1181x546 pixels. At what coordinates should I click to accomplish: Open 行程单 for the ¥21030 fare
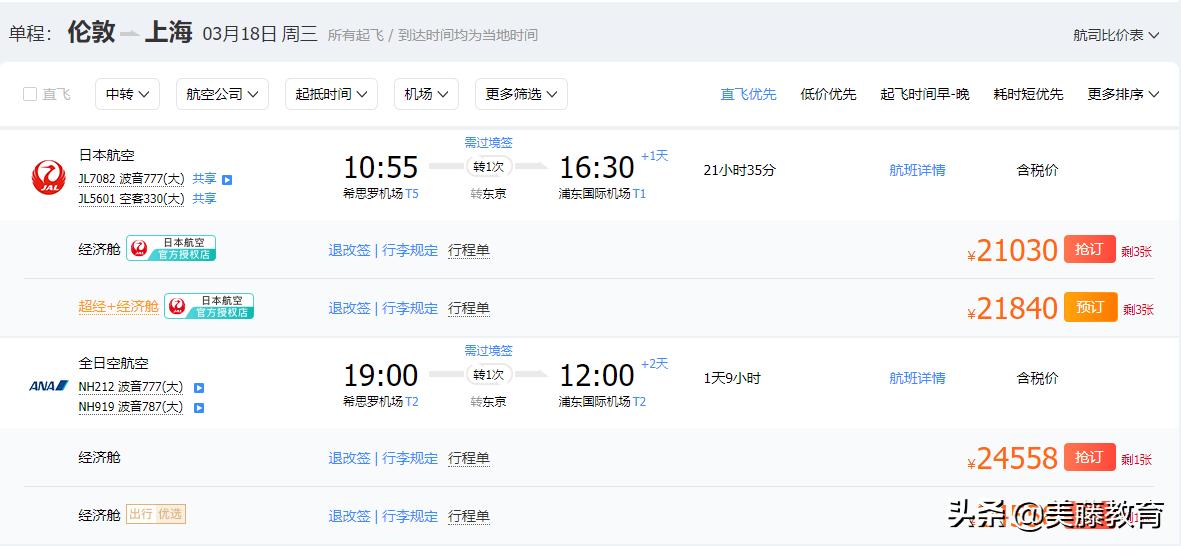[468, 250]
